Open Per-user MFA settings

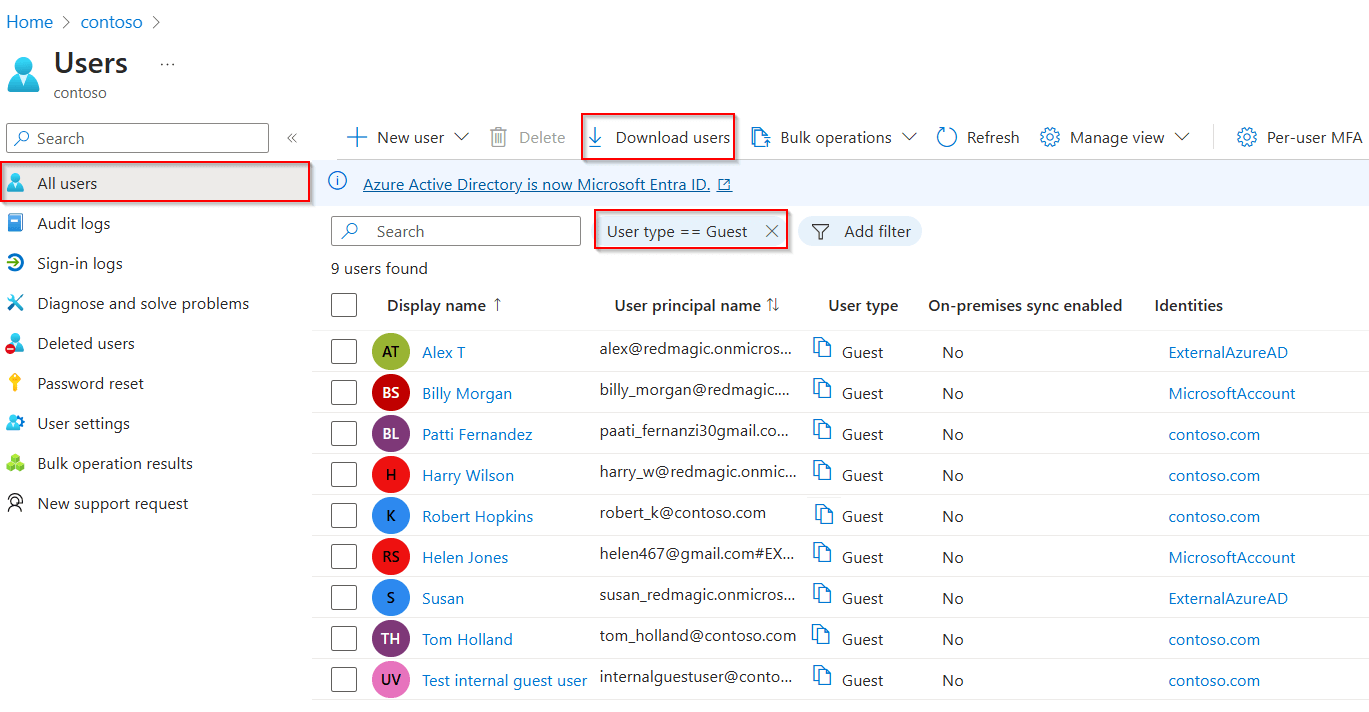click(1298, 137)
